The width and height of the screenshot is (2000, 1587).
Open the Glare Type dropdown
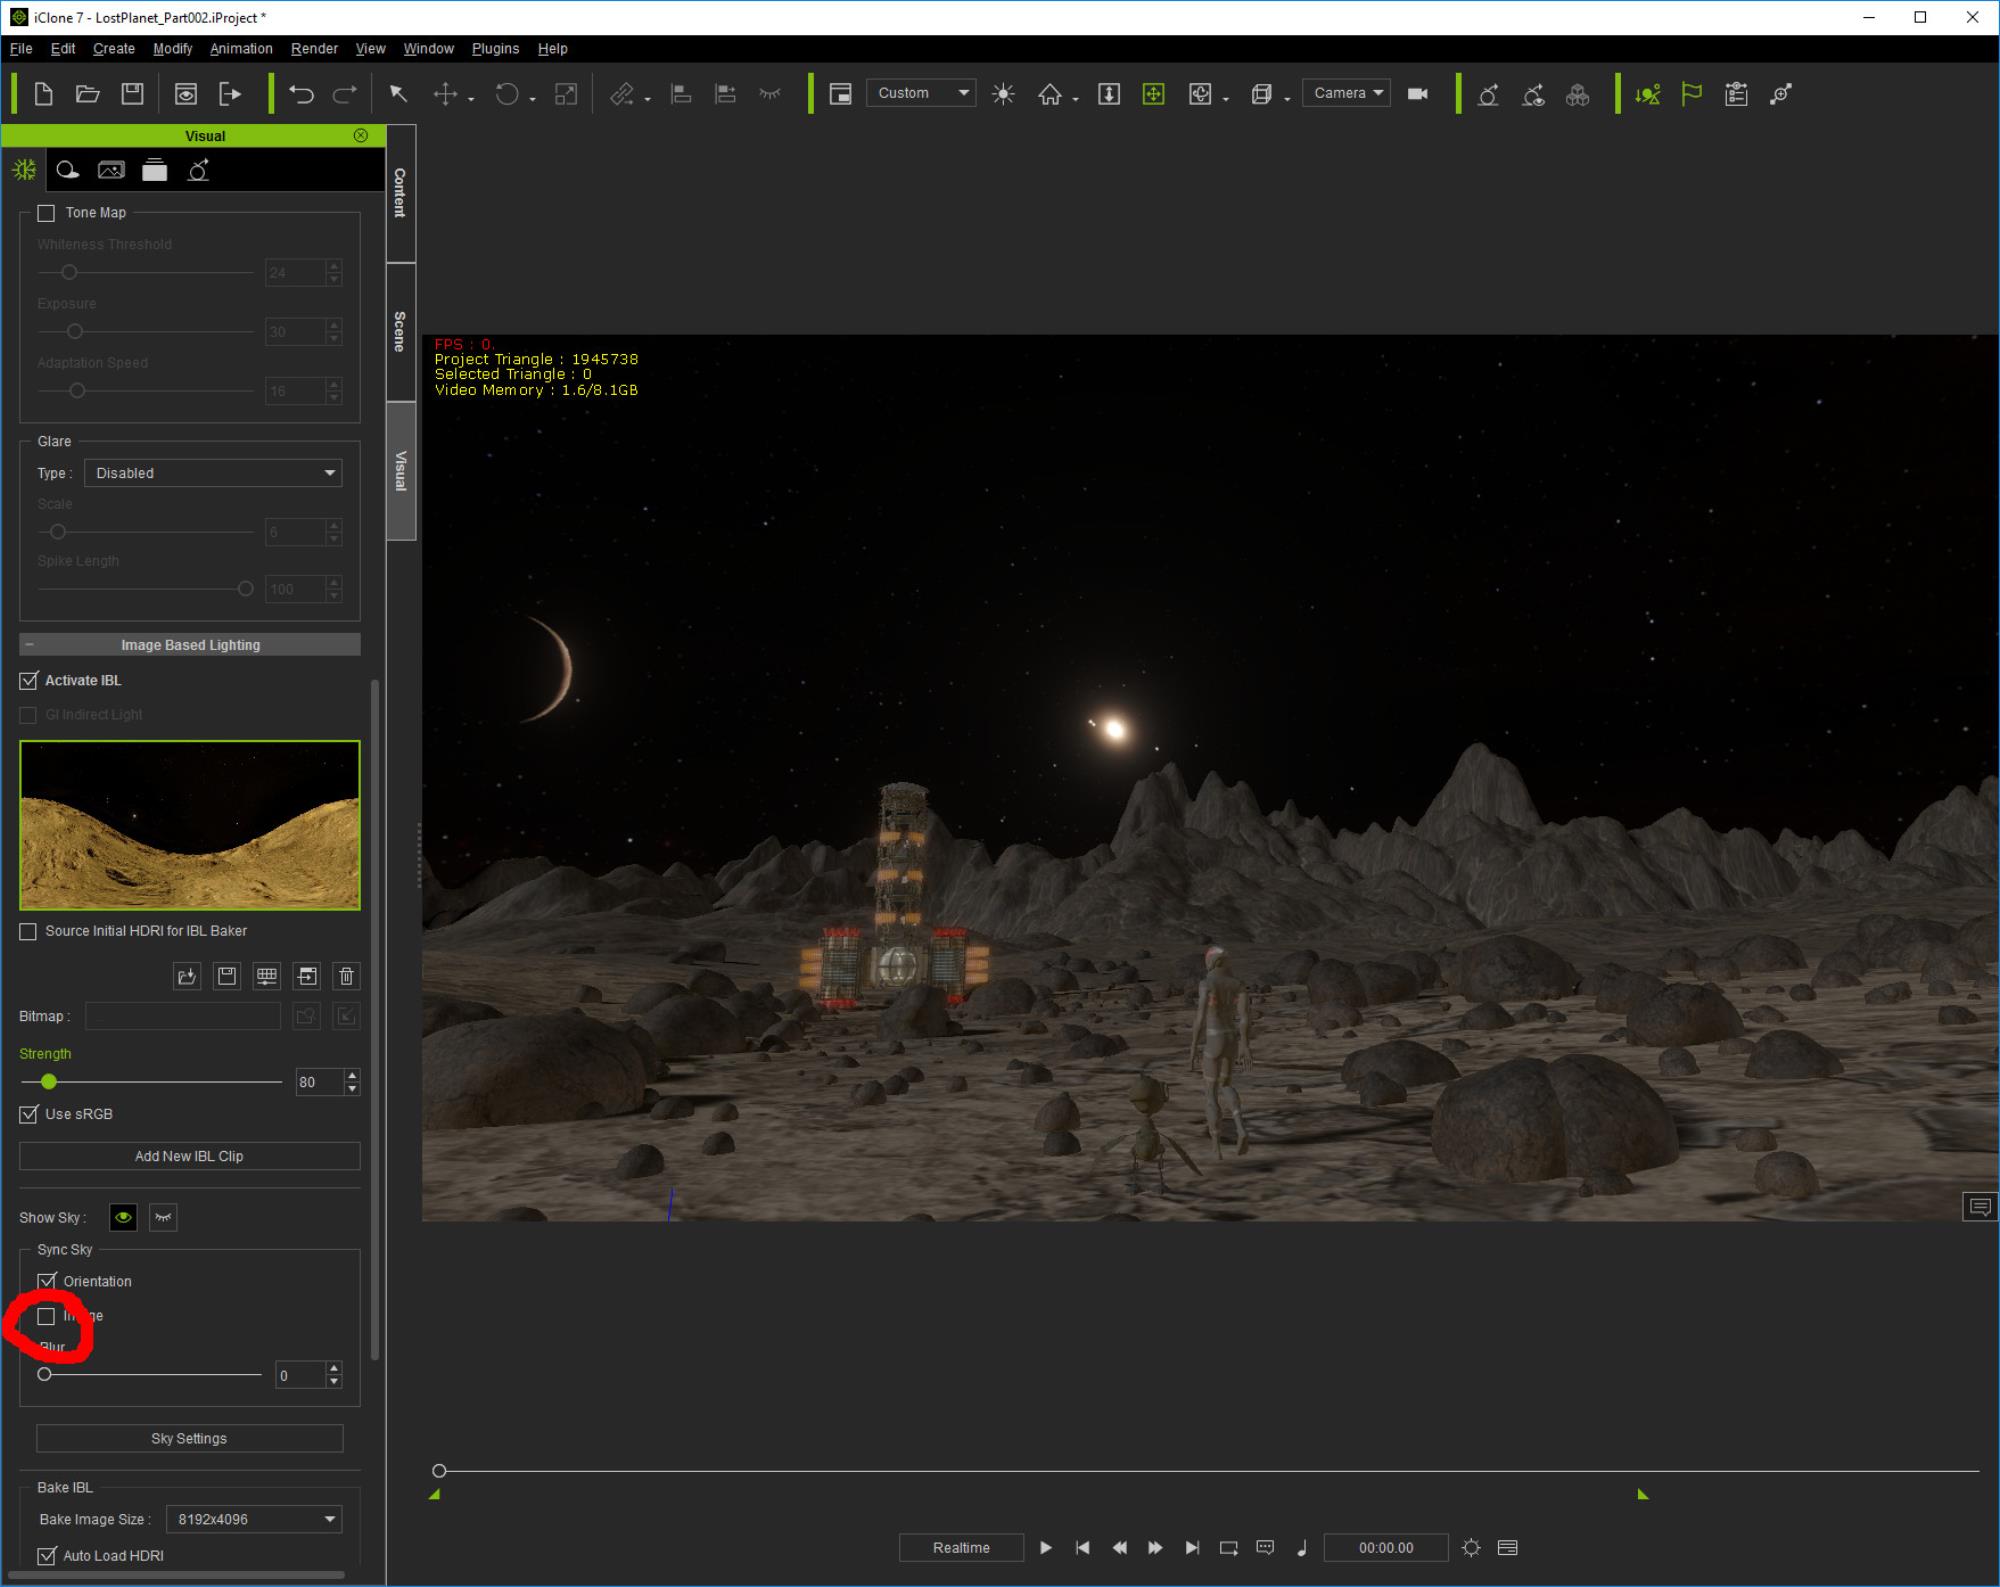(x=213, y=473)
